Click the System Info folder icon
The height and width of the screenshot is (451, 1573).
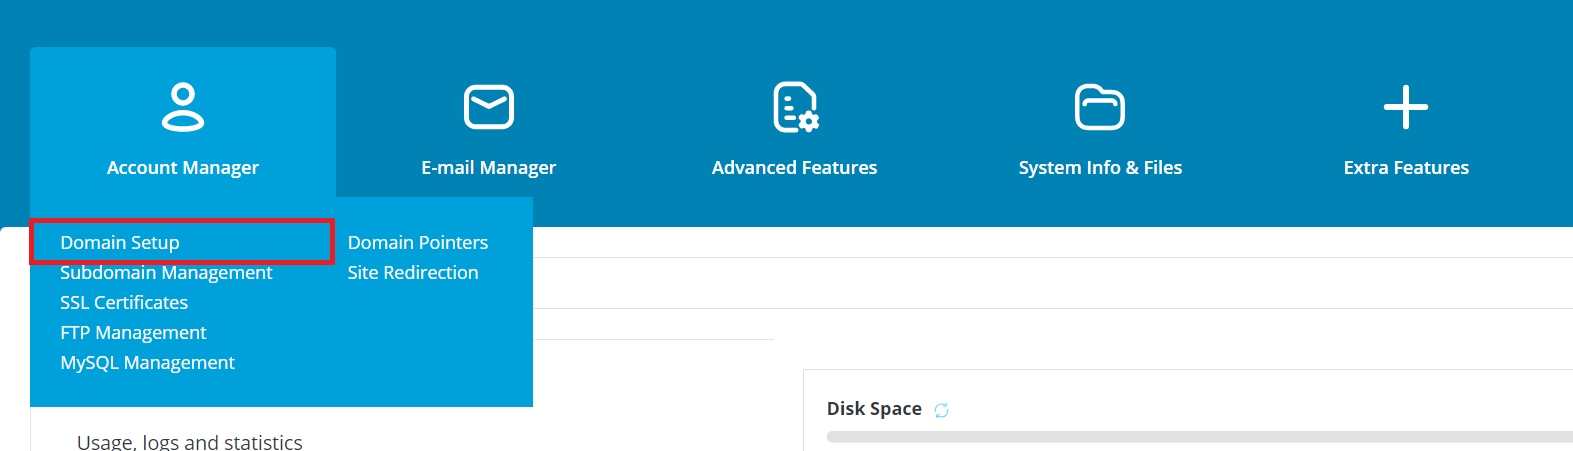(1100, 107)
